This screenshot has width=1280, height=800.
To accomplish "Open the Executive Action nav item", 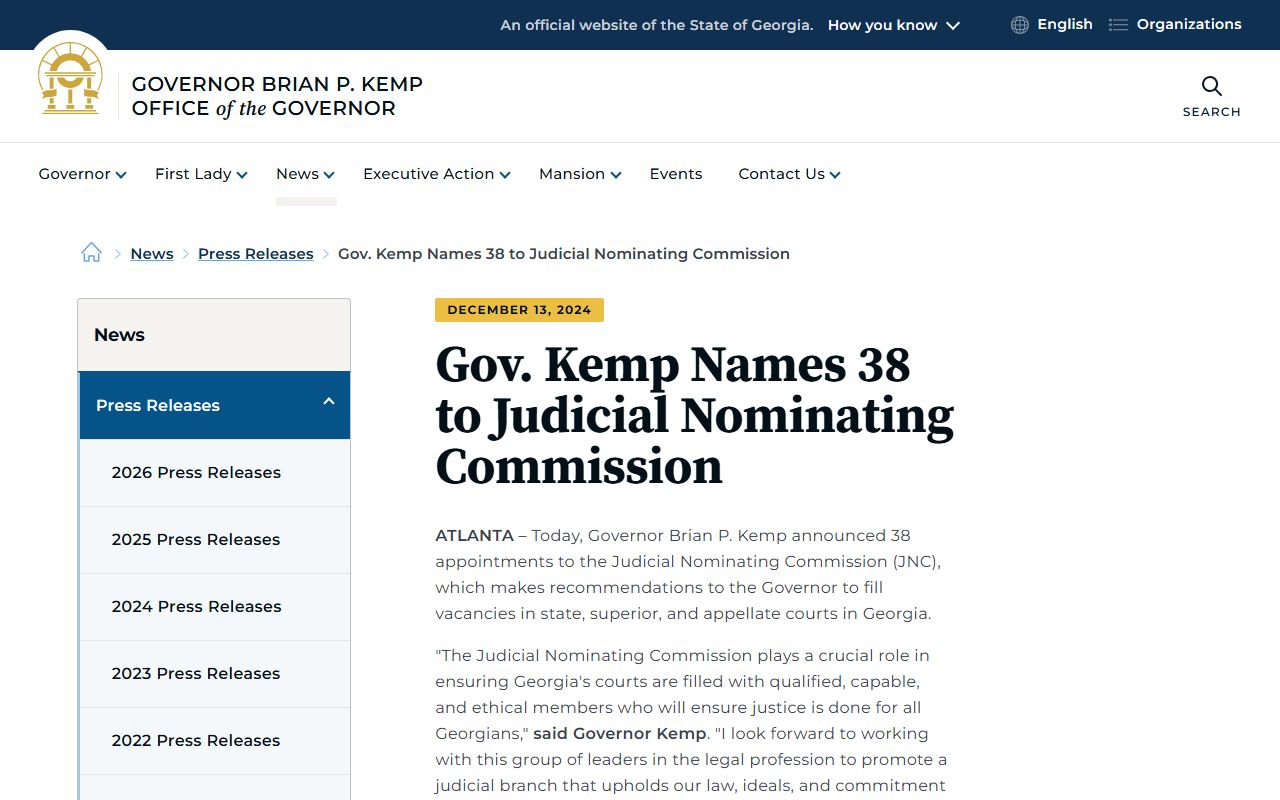I will (x=428, y=174).
